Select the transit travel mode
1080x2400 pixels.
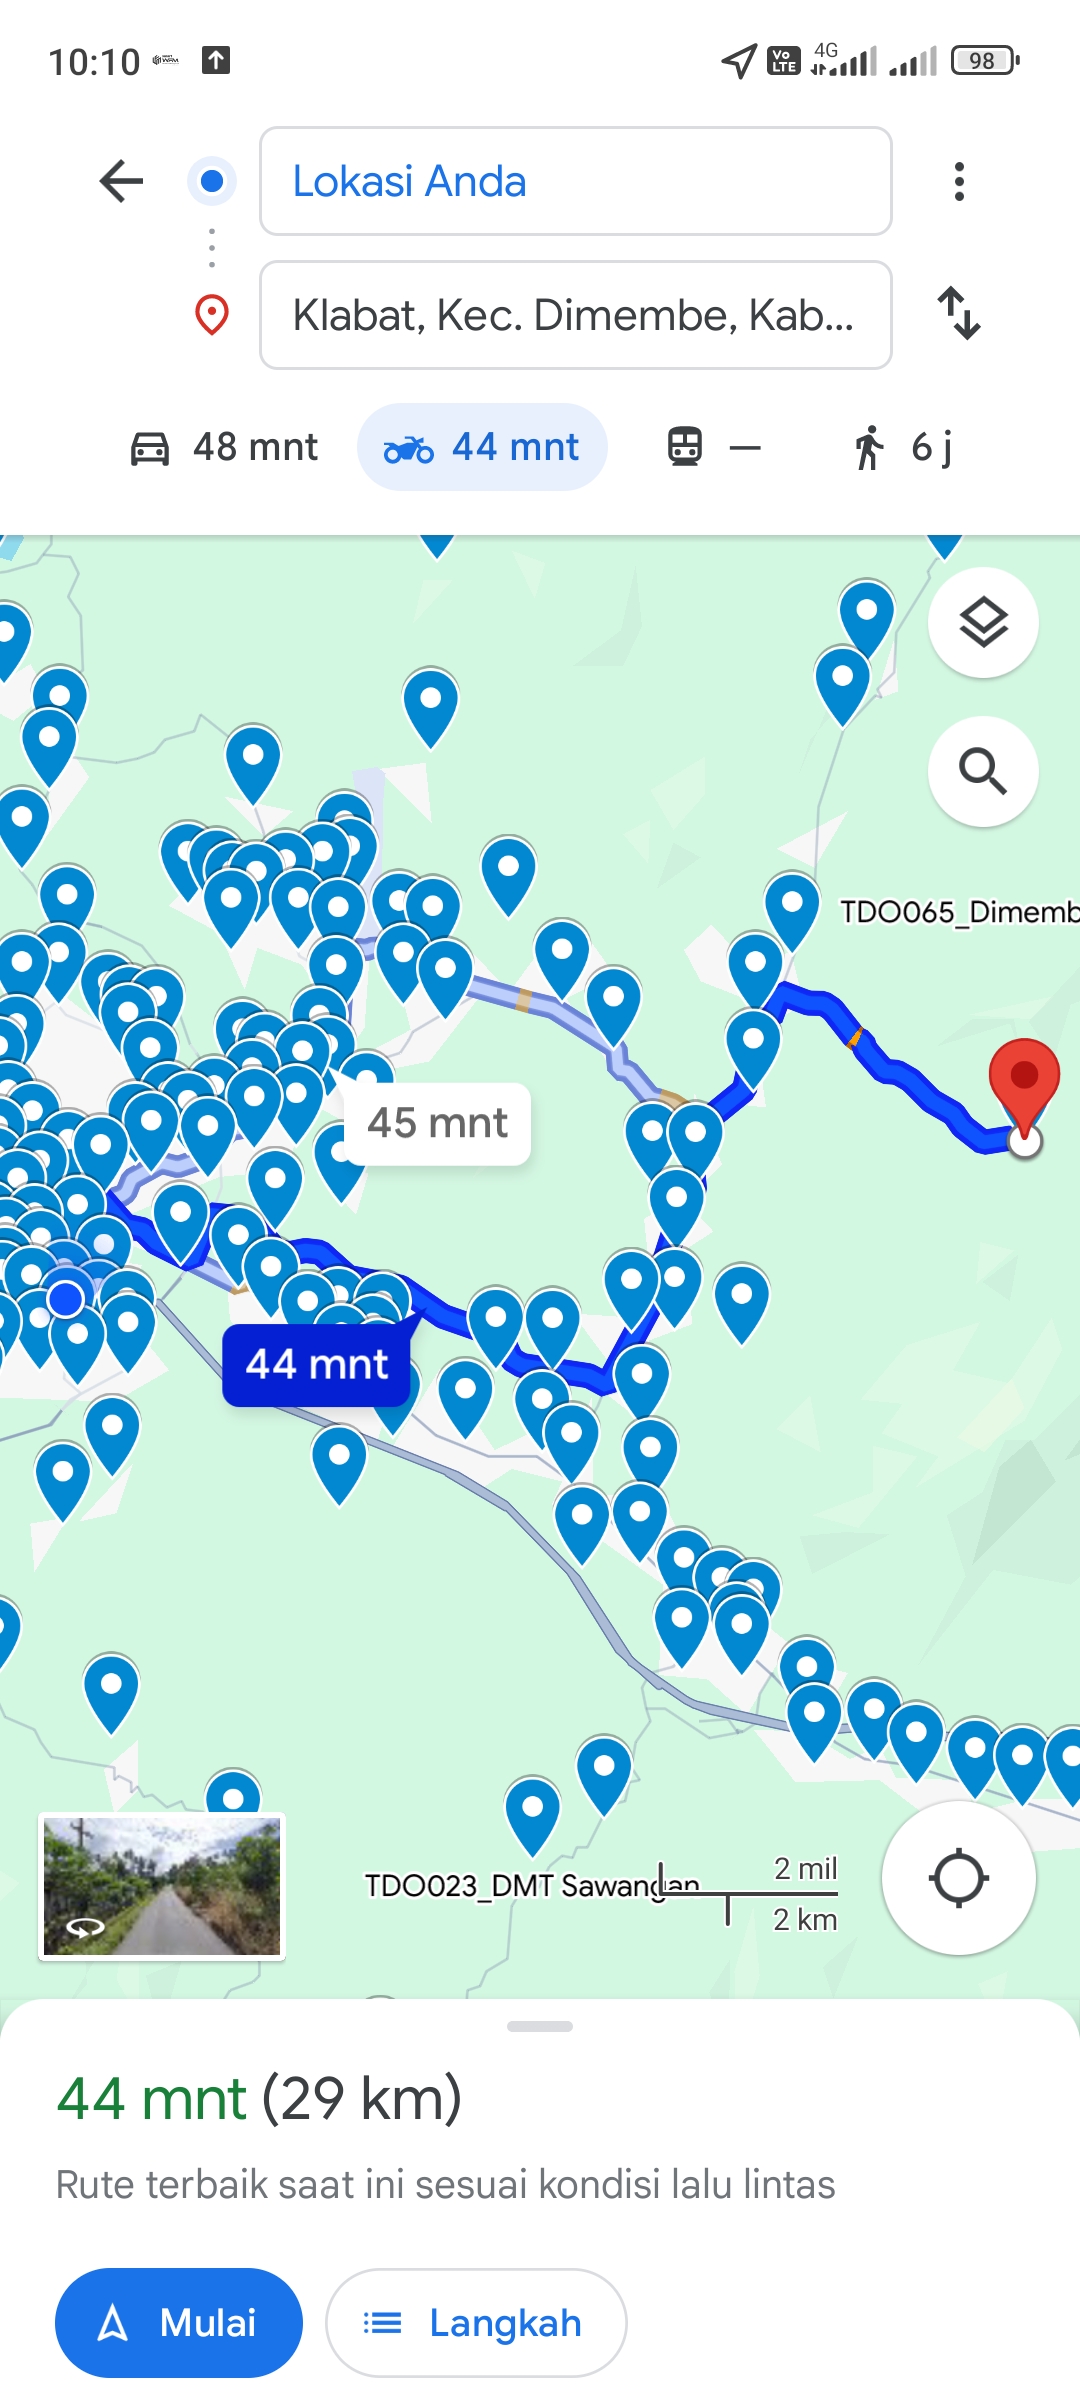(714, 447)
